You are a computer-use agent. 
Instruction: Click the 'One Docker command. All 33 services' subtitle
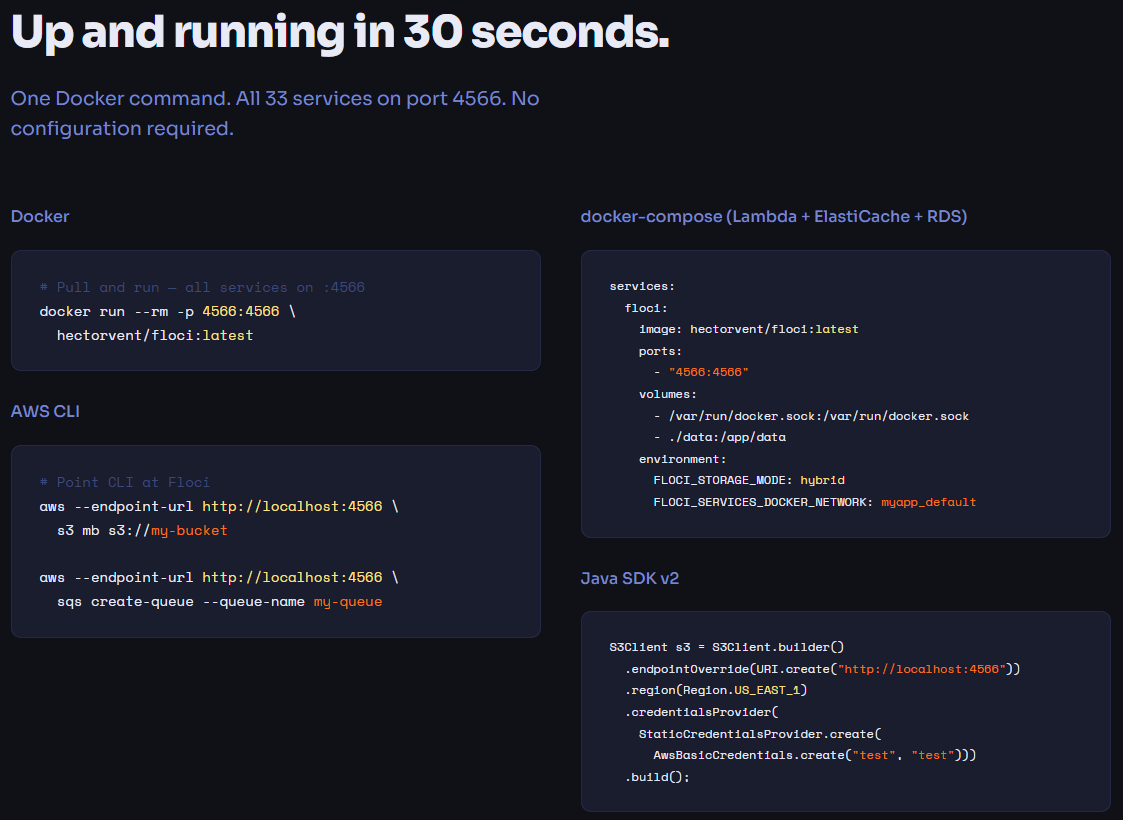point(275,113)
